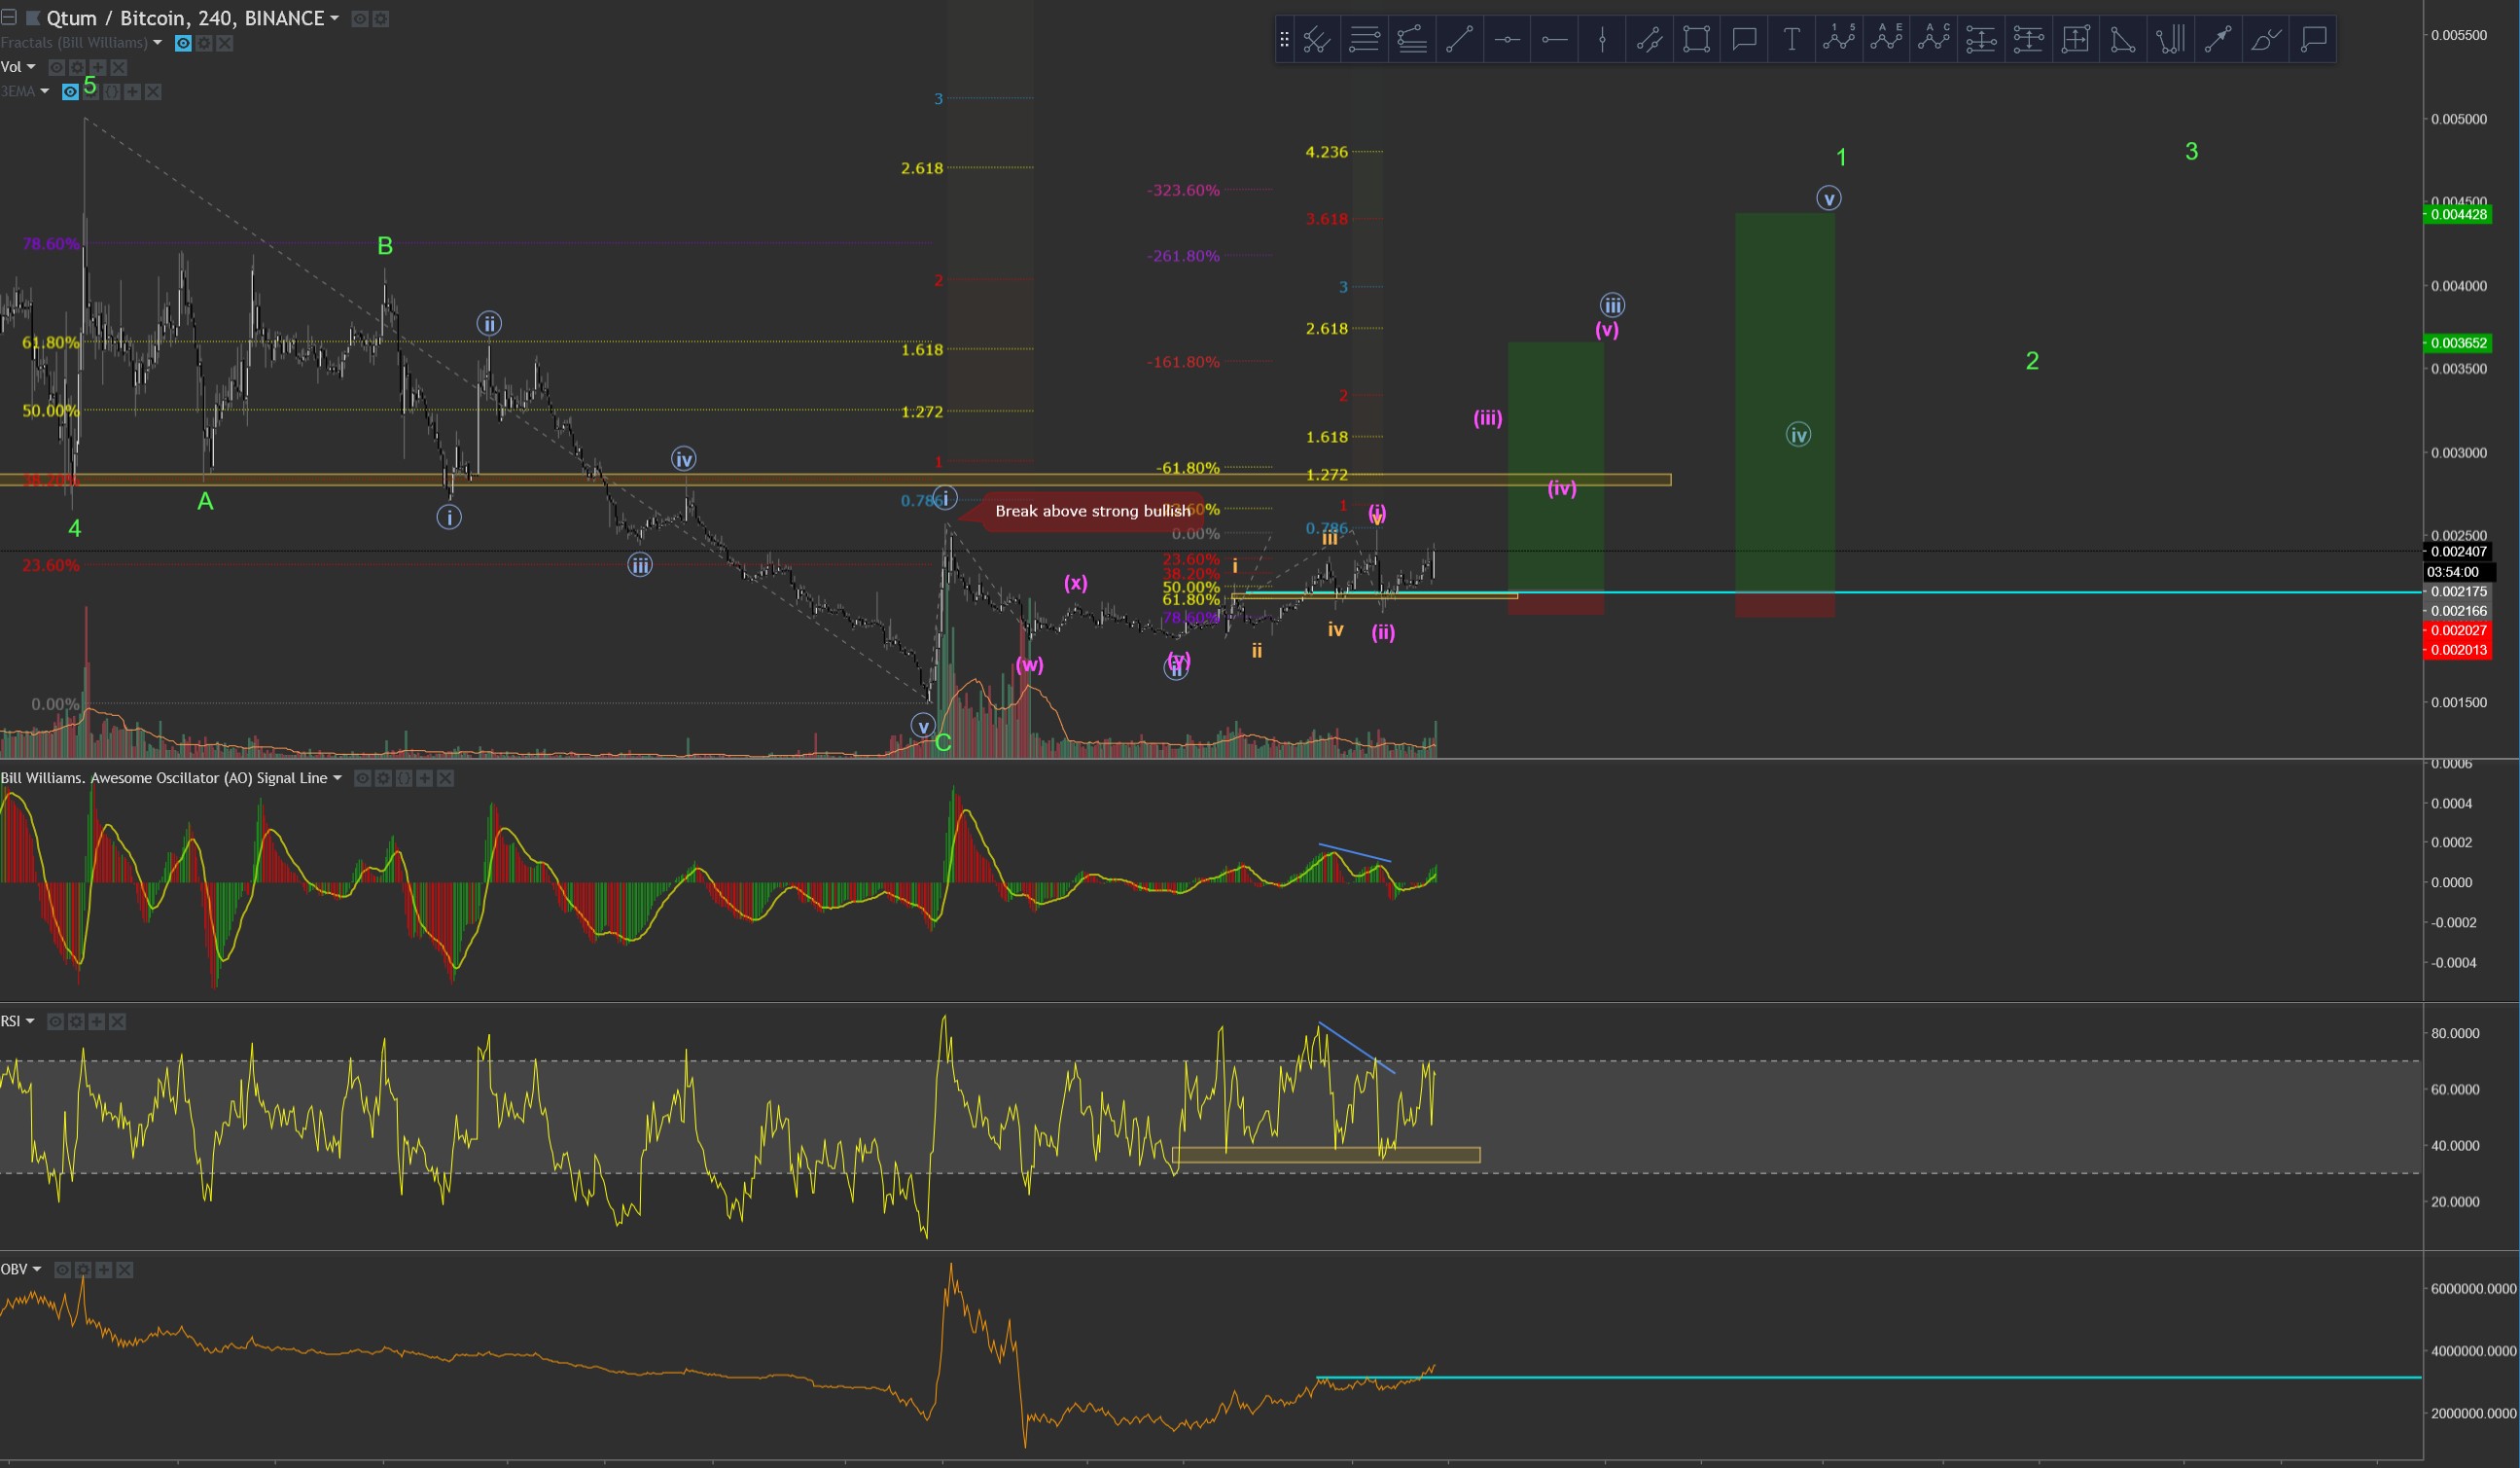
Task: Open OBV indicator settings gear
Action: coord(83,1269)
